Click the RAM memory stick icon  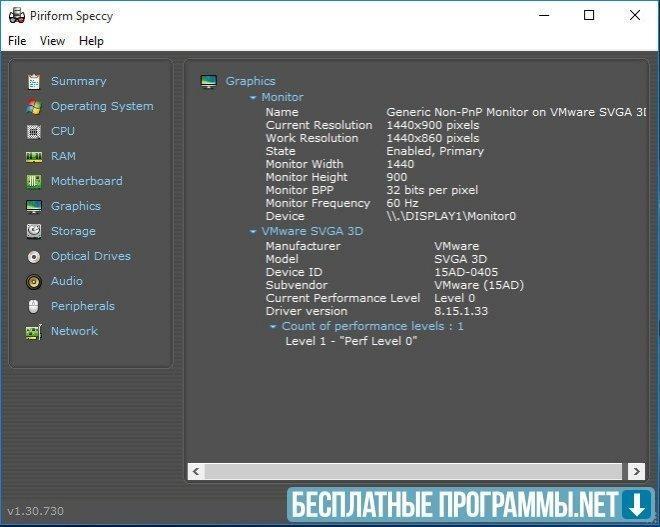click(34, 157)
